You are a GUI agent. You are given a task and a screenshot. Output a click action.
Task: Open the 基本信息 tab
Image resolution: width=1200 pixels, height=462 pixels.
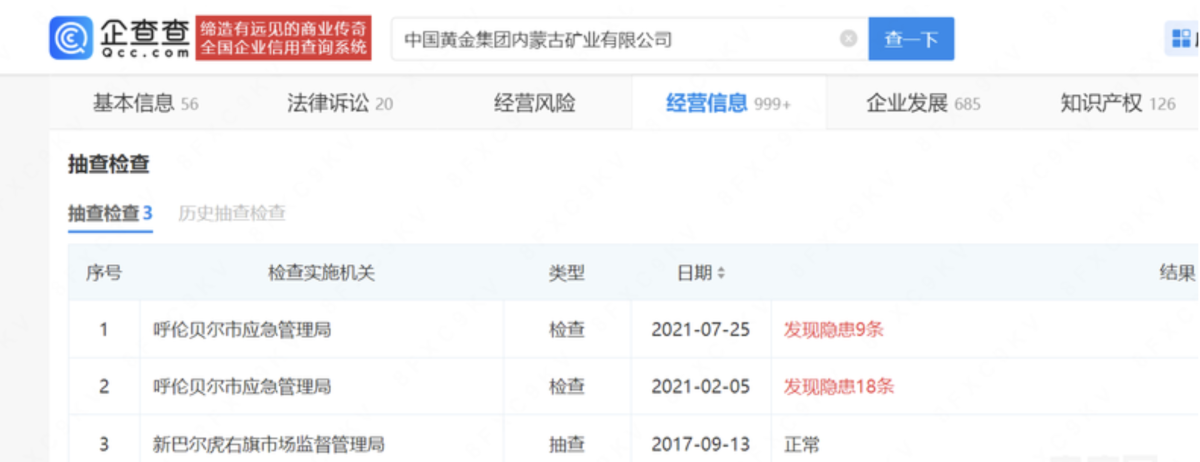(x=145, y=103)
